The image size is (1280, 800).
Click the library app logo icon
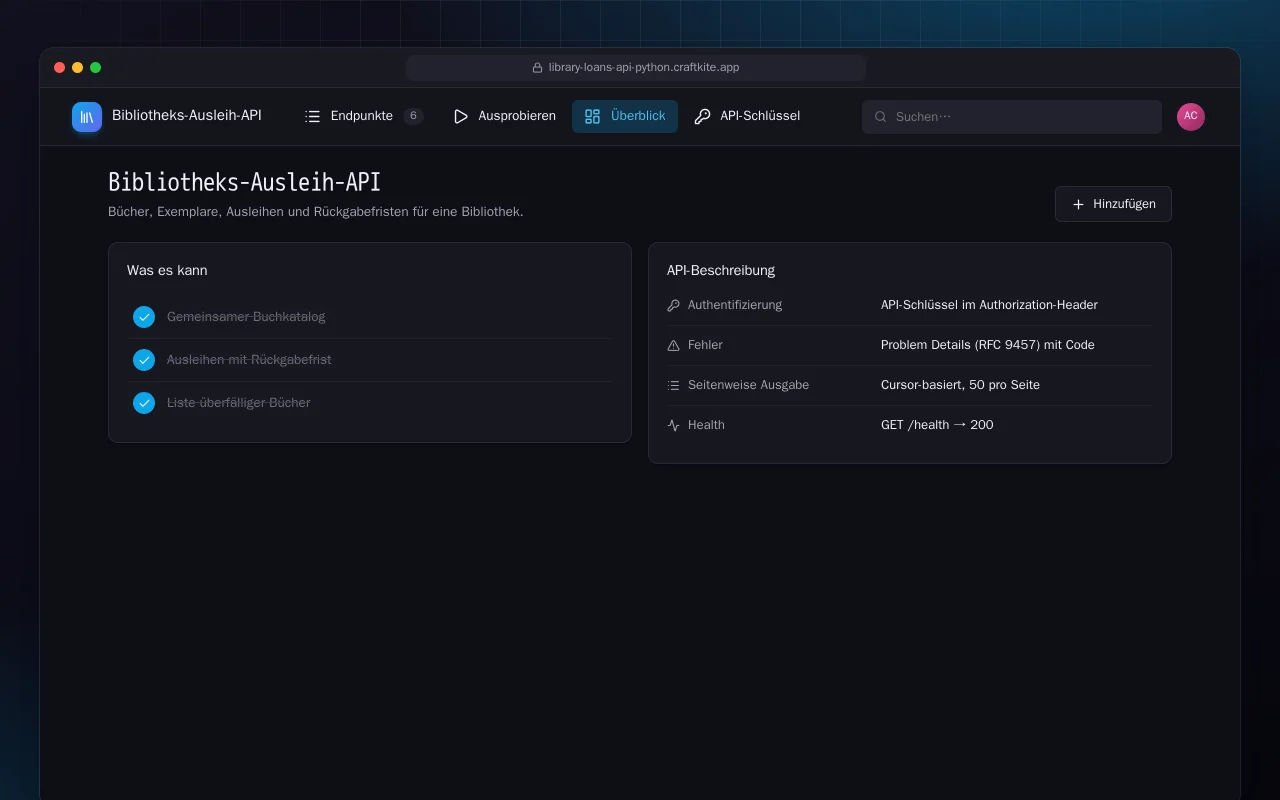pos(87,117)
